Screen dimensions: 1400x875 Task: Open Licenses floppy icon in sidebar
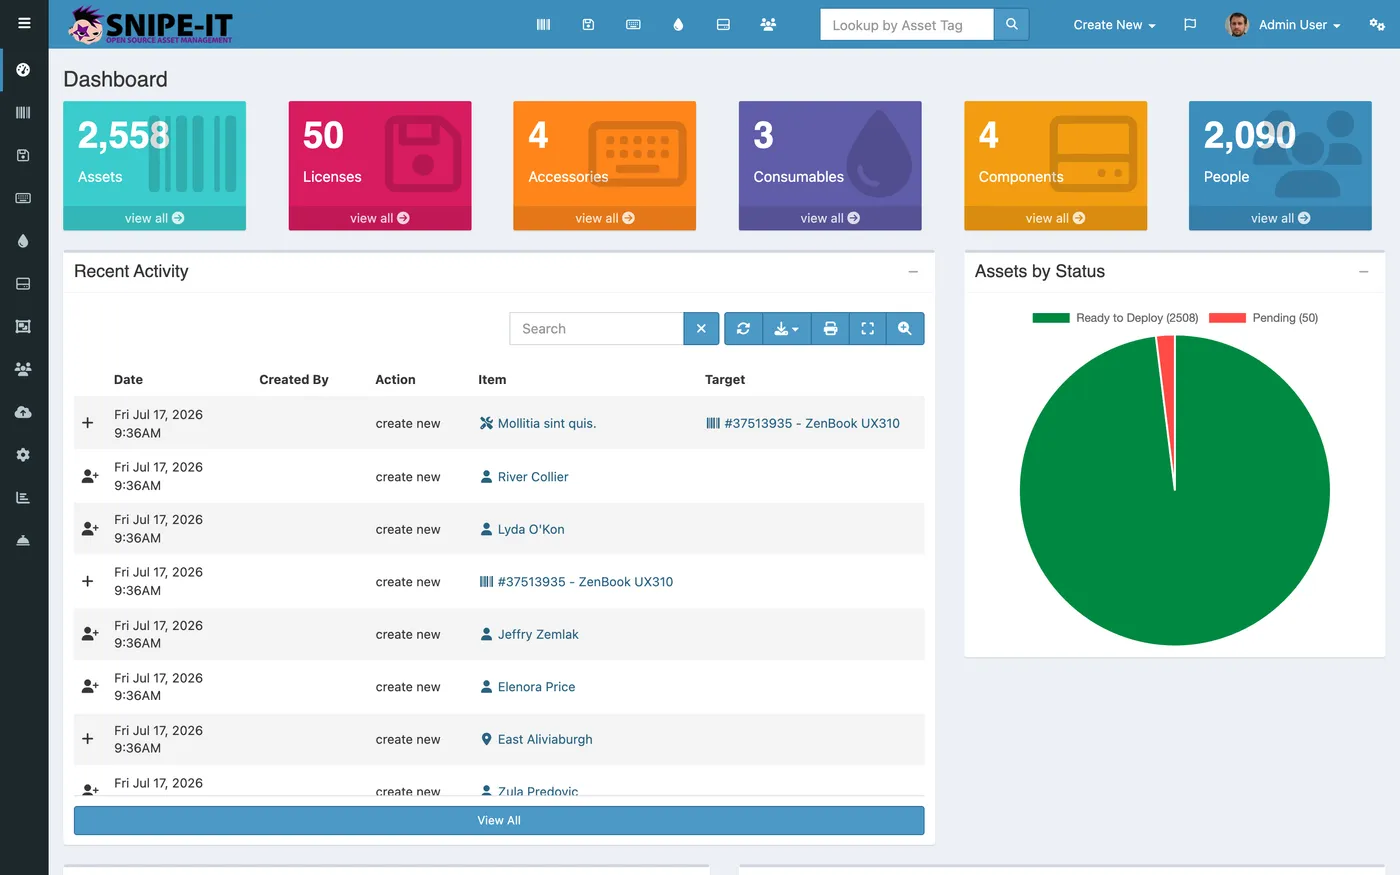[23, 155]
